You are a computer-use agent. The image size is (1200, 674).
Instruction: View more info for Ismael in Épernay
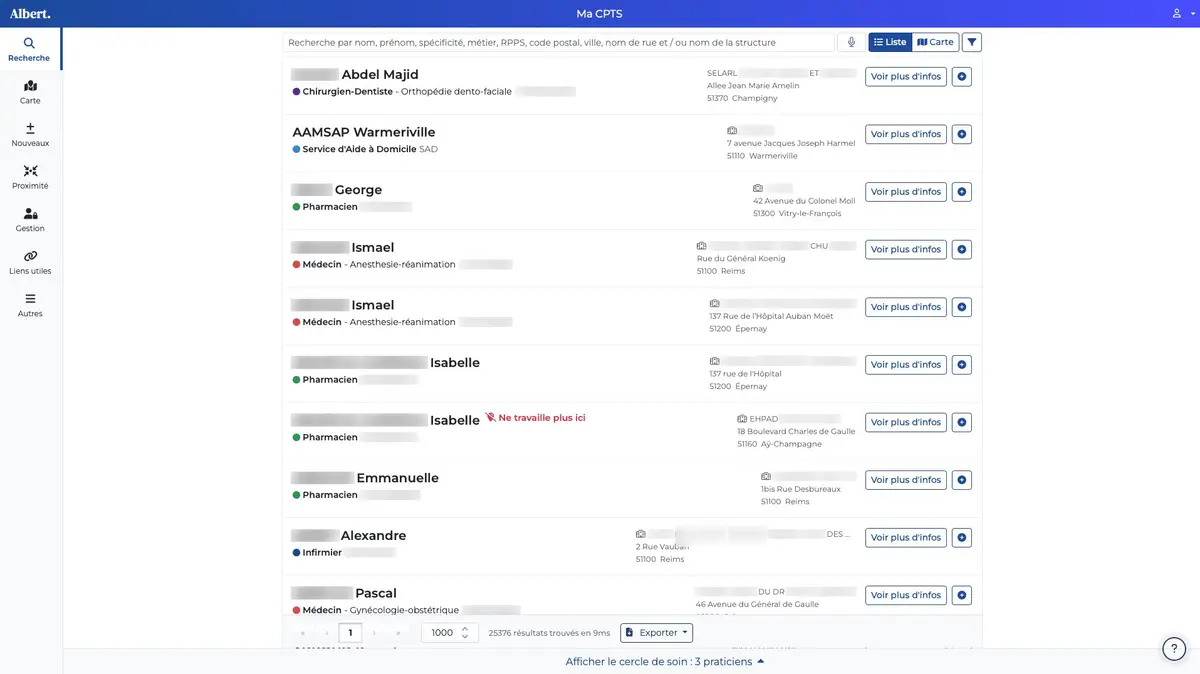click(x=906, y=307)
